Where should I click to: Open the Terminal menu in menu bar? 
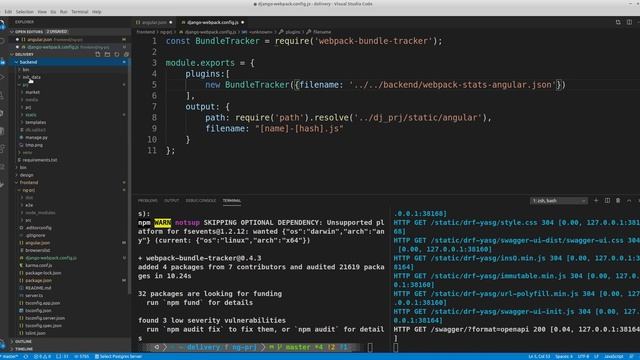point(80,12)
